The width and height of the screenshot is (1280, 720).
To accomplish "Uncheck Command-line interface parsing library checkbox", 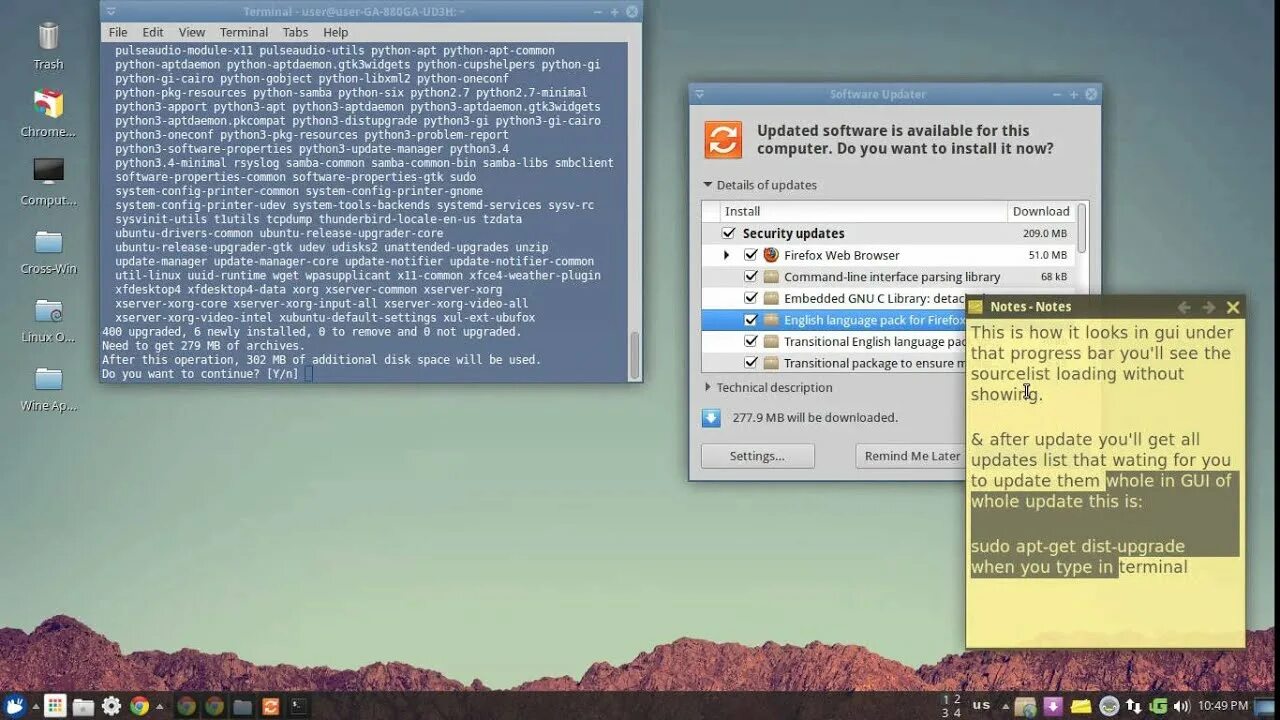I will [x=751, y=277].
